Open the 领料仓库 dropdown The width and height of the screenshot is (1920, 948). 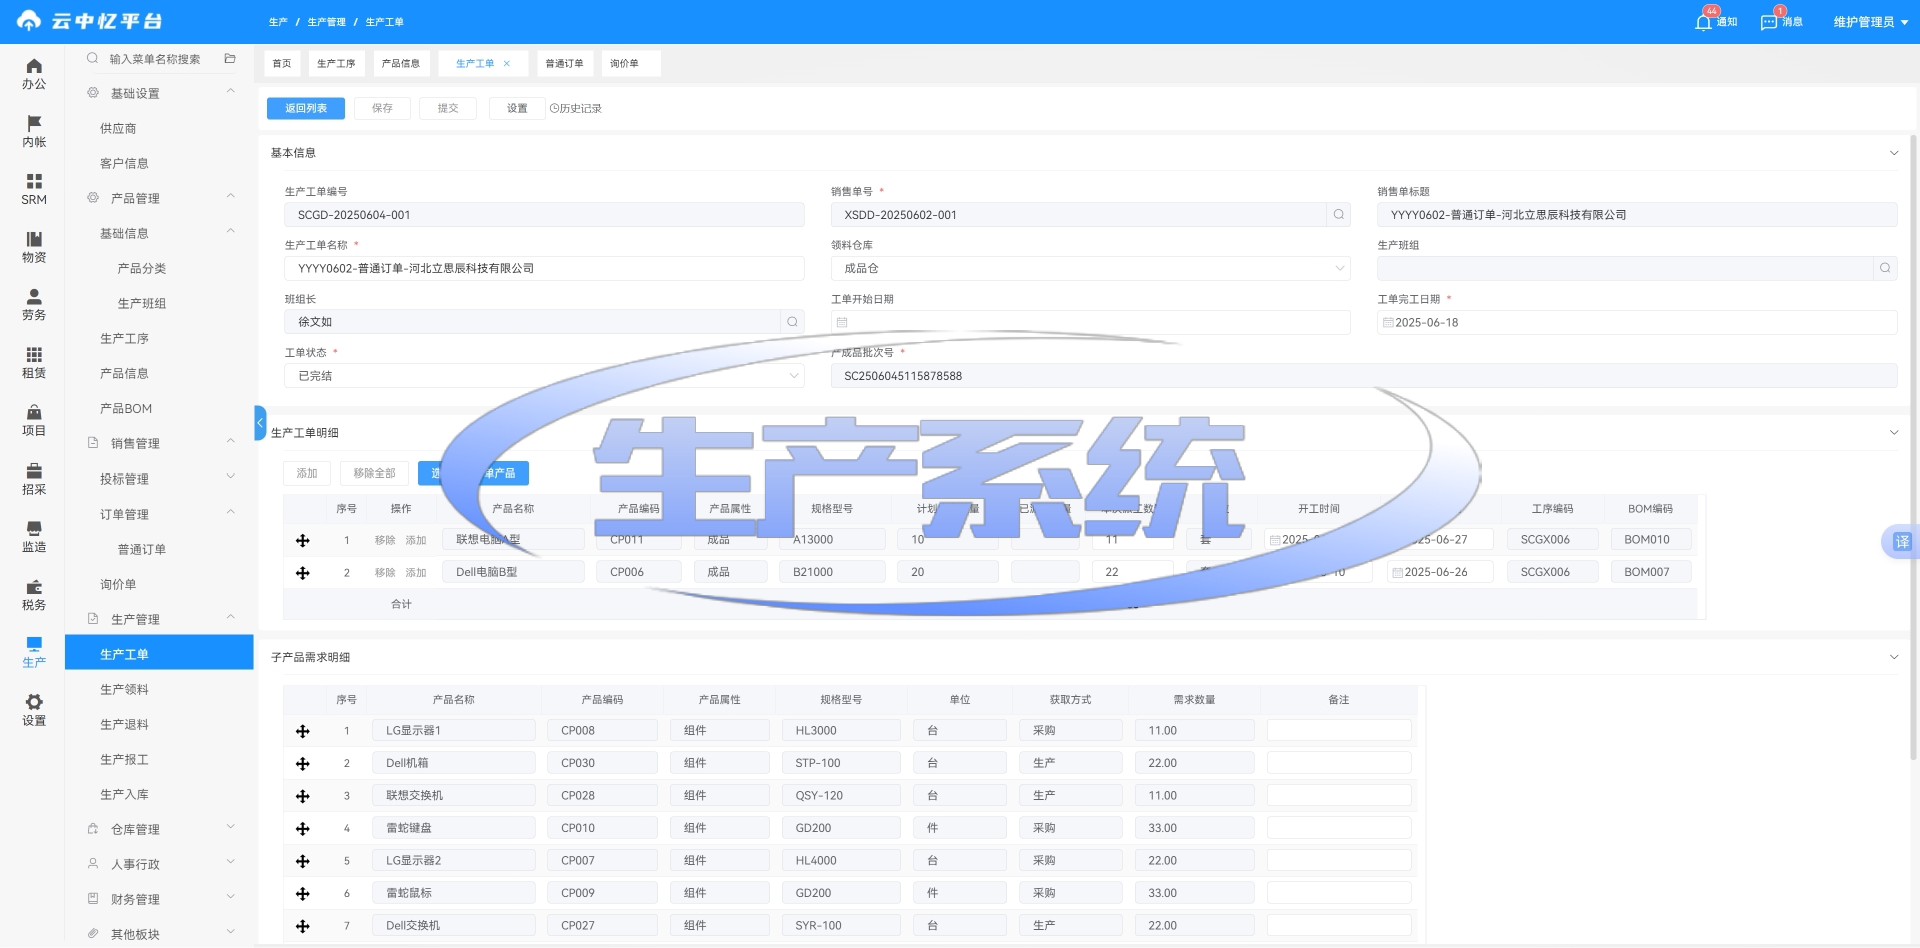[x=1090, y=269]
